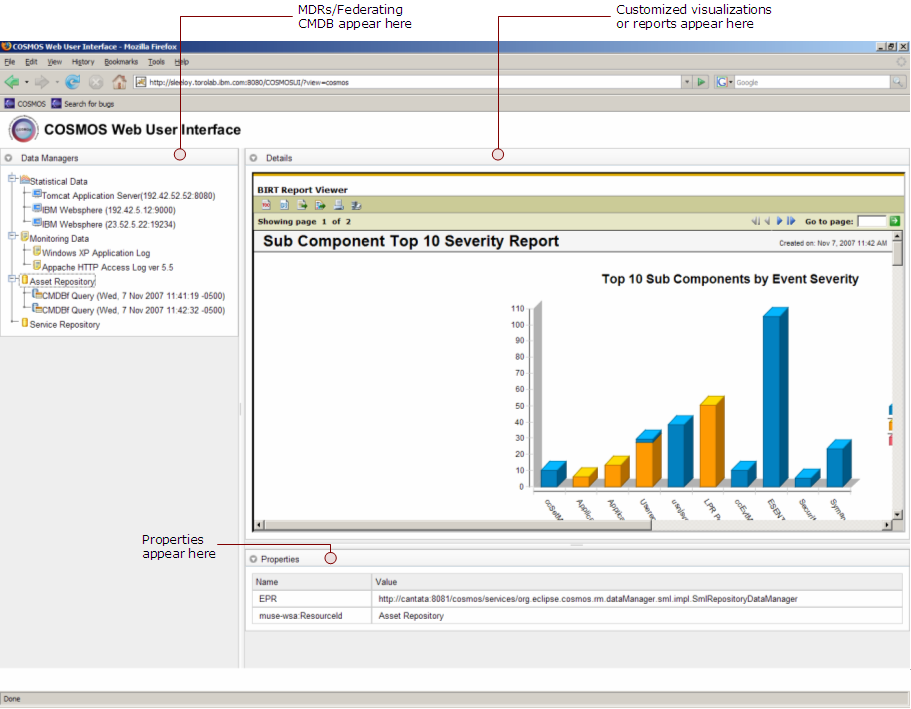Collapse the Details panel
This screenshot has width=911, height=709.
tap(253, 157)
